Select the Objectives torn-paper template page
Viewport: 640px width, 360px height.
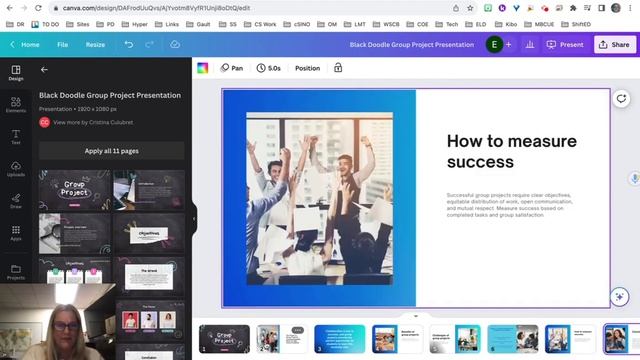[149, 233]
